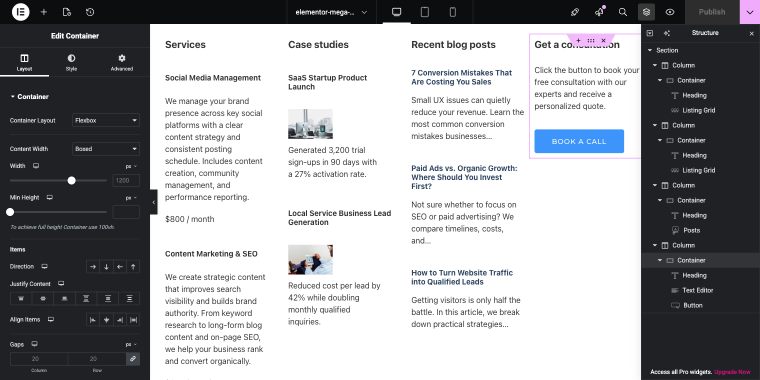
Task: Open the revision history icon
Action: [x=90, y=12]
